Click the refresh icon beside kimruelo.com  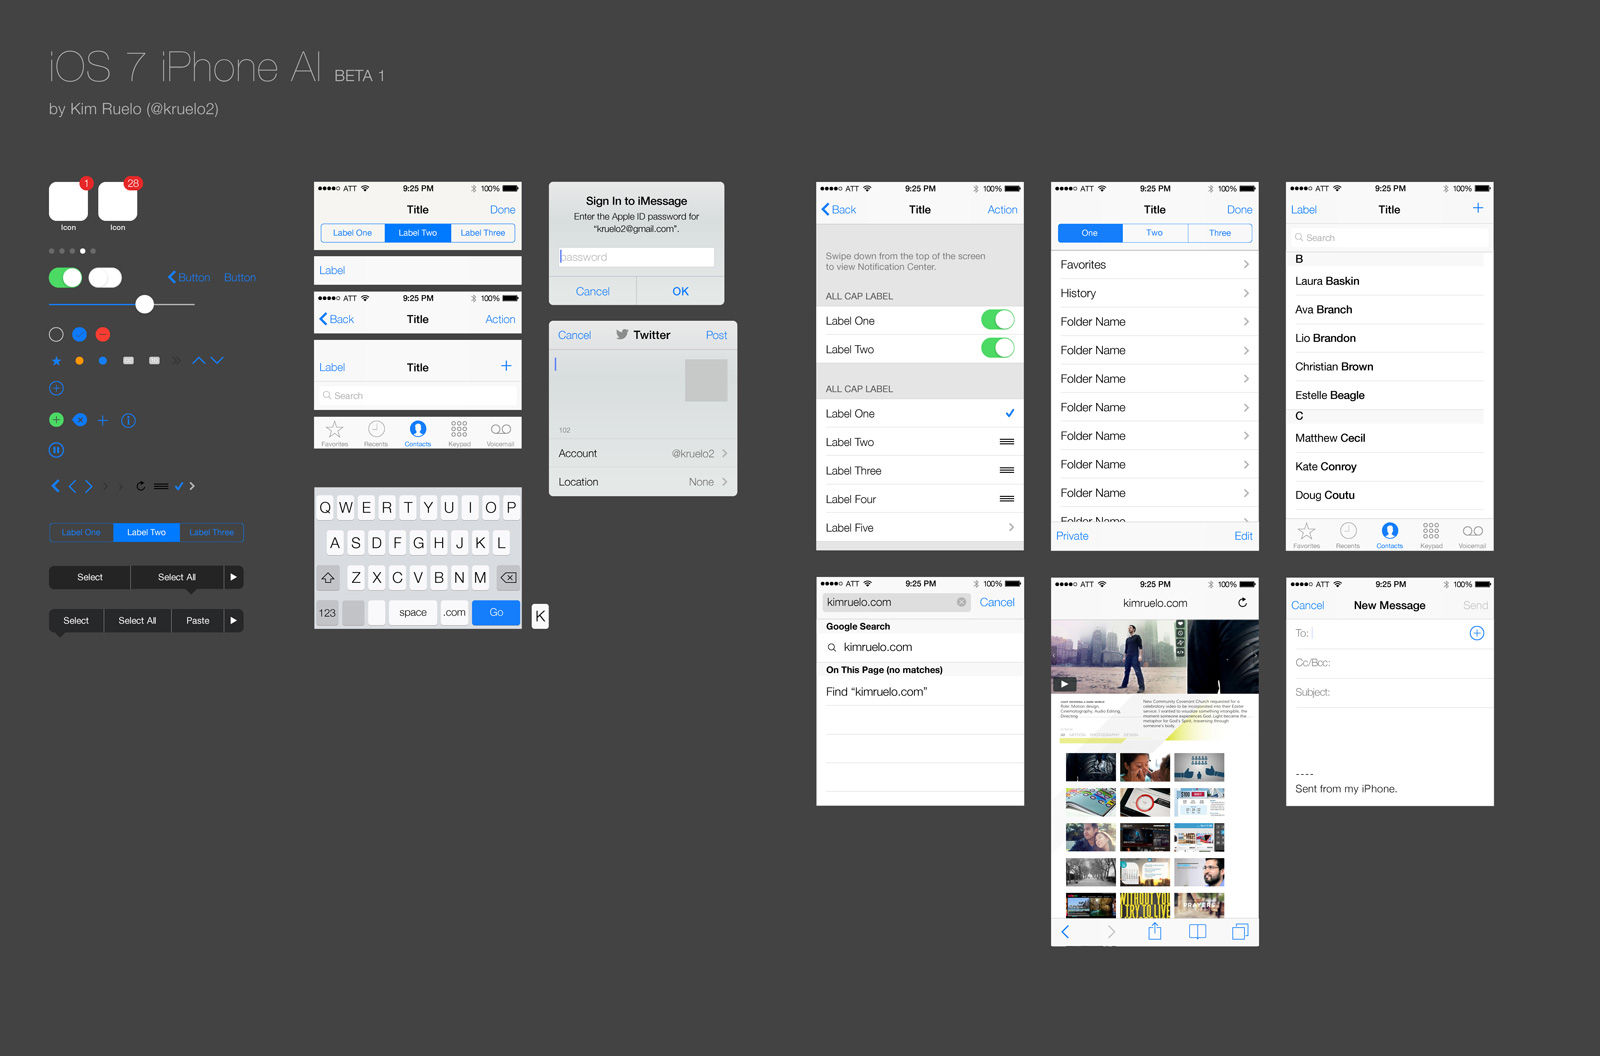1242,601
